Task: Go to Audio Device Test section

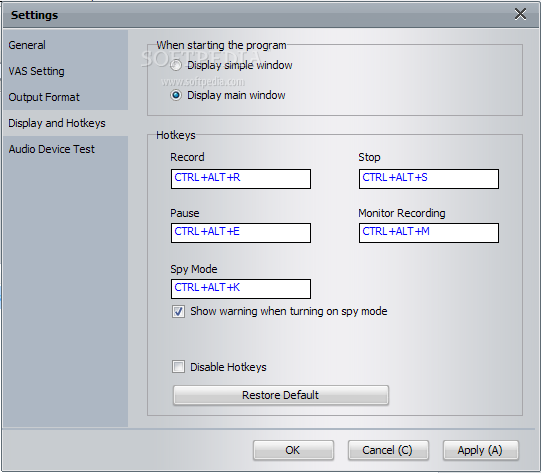Action: (66, 149)
